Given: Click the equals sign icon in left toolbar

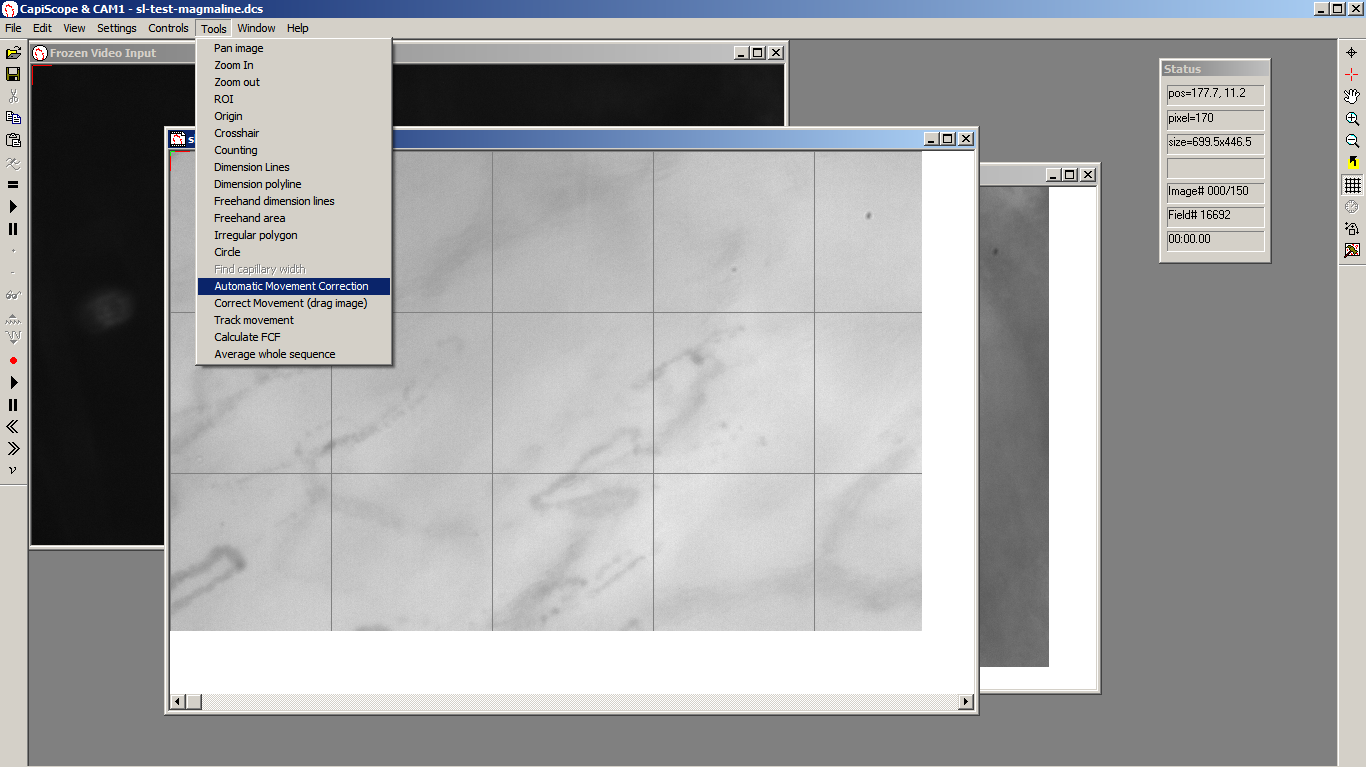Looking at the screenshot, I should (13, 184).
